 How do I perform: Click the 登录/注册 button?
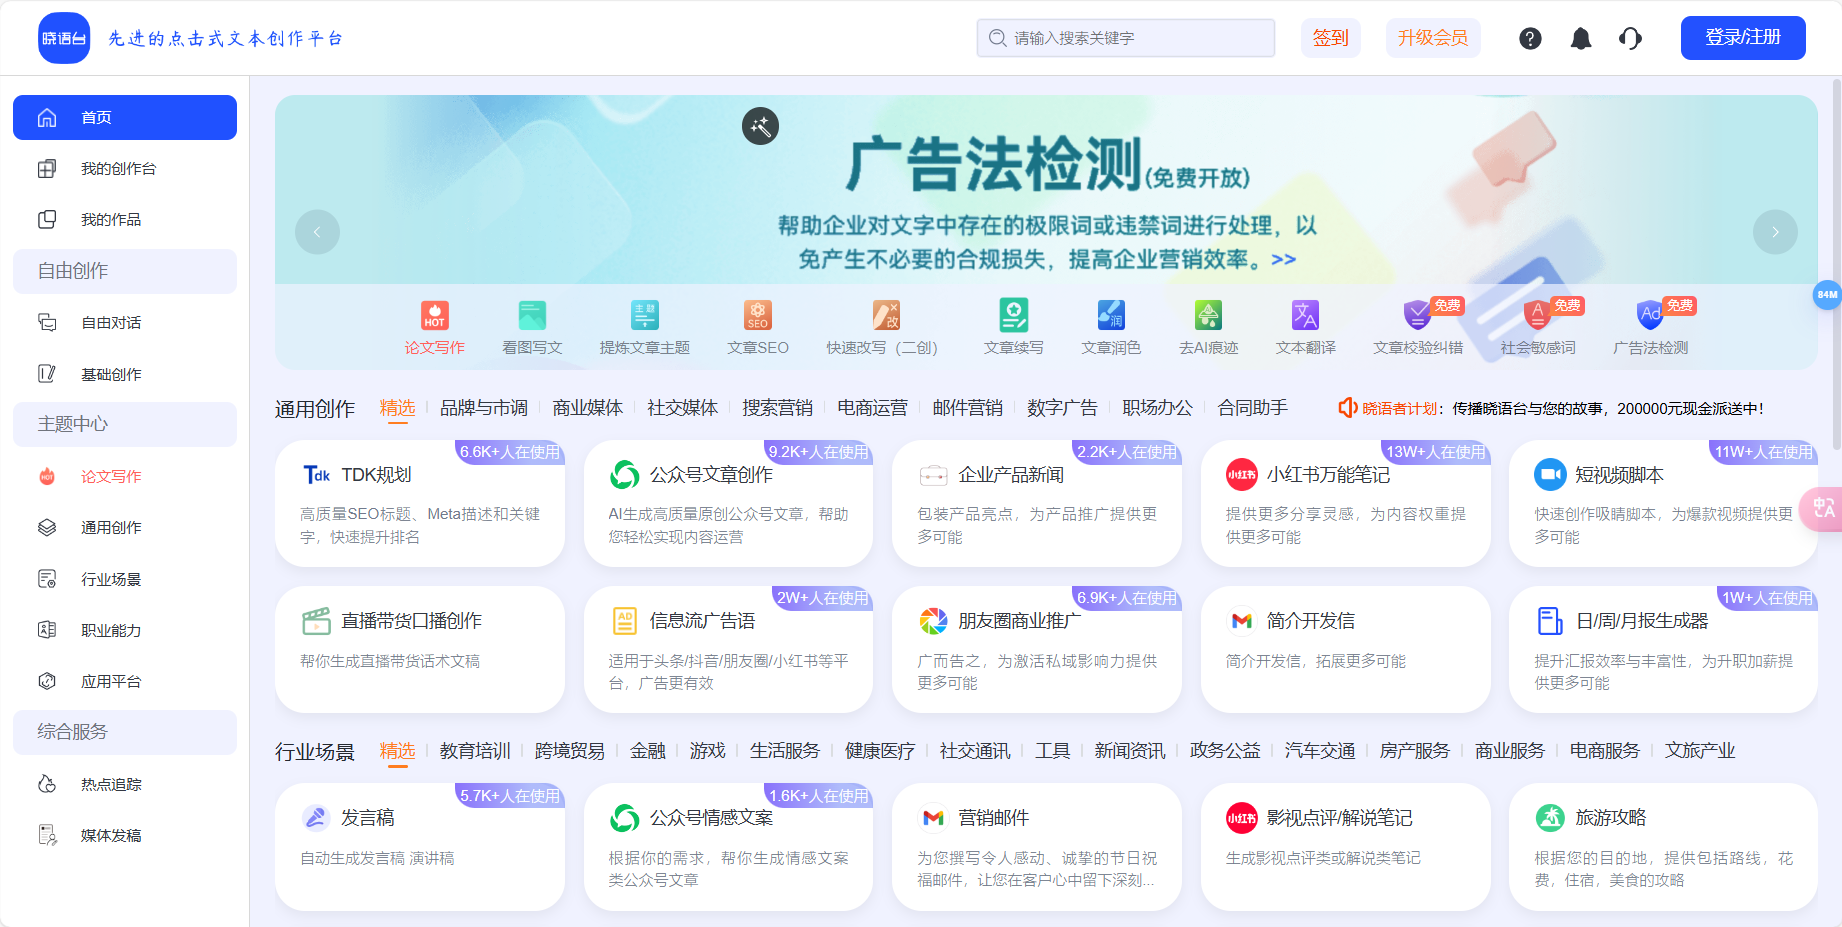point(1743,37)
